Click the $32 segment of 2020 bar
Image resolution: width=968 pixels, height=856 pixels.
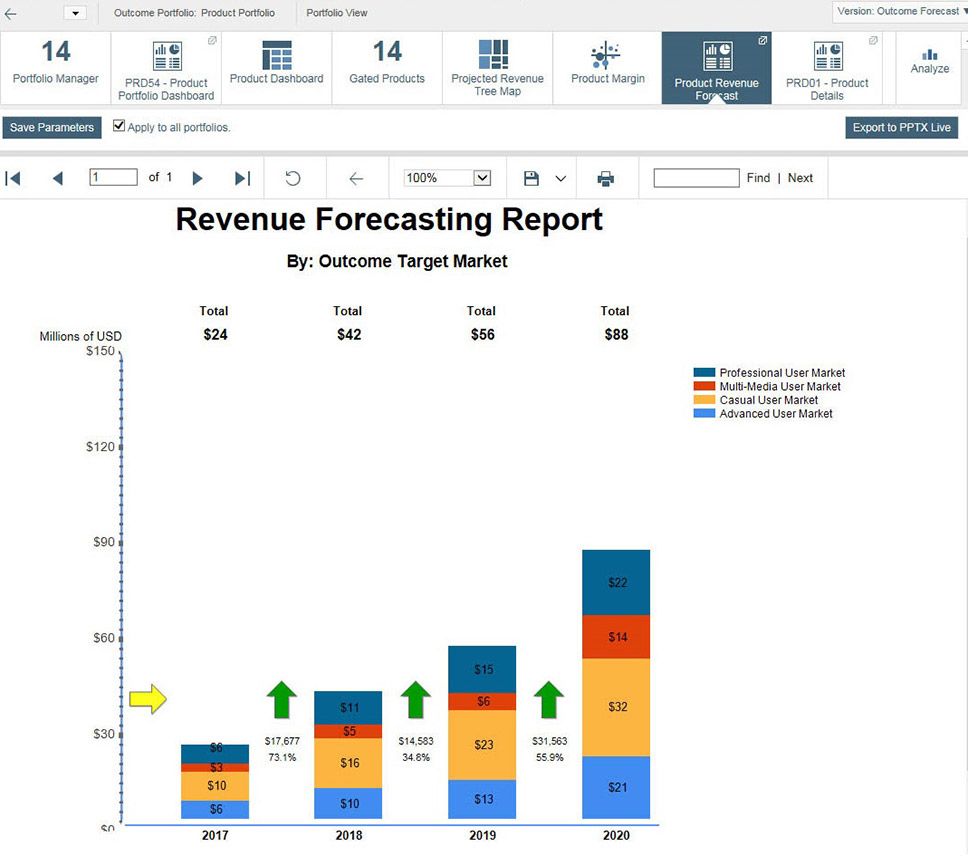pos(616,707)
